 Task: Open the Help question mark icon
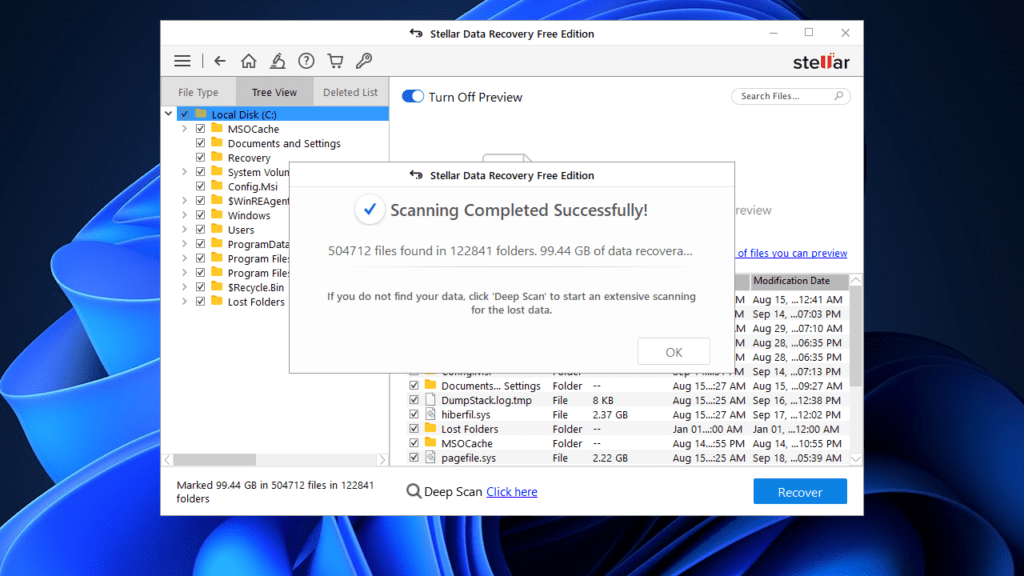click(306, 61)
